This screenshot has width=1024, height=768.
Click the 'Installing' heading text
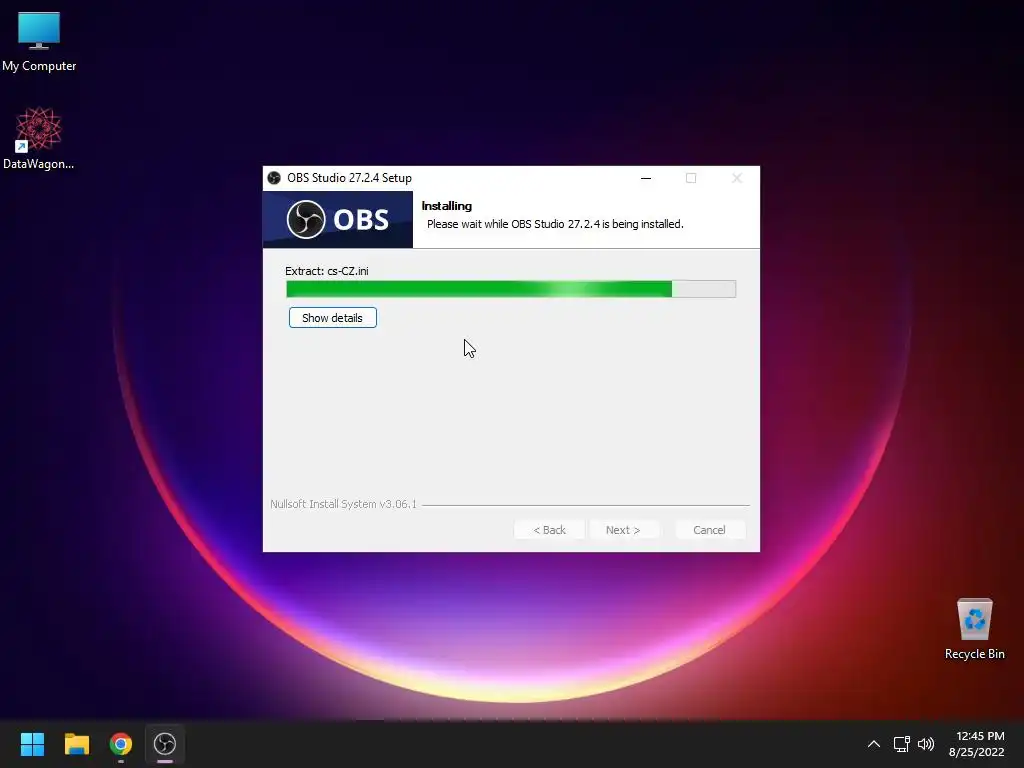pyautogui.click(x=447, y=206)
